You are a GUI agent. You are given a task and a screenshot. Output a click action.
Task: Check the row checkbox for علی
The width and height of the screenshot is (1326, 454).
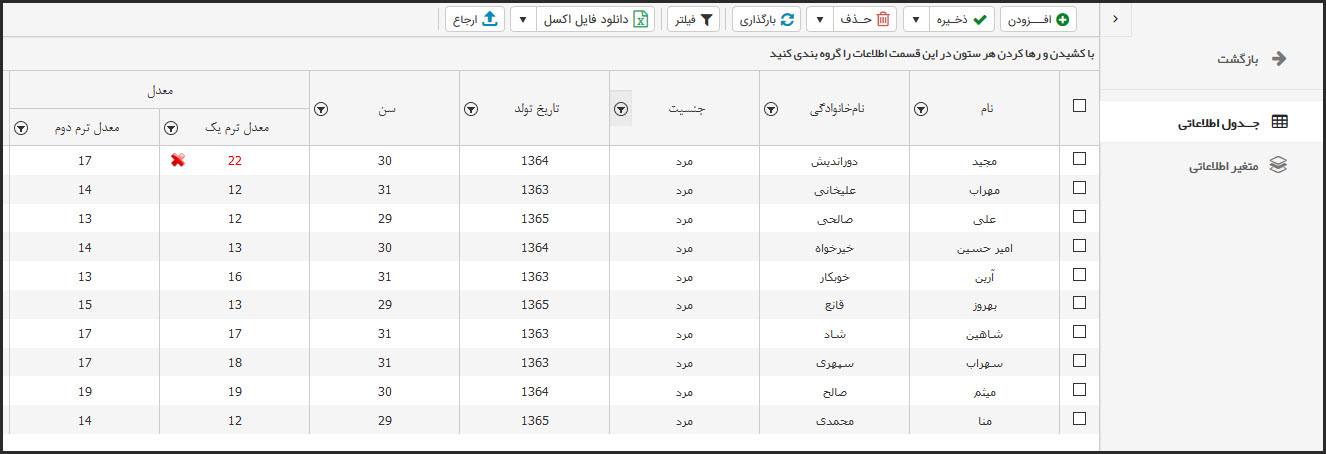[x=1079, y=216]
